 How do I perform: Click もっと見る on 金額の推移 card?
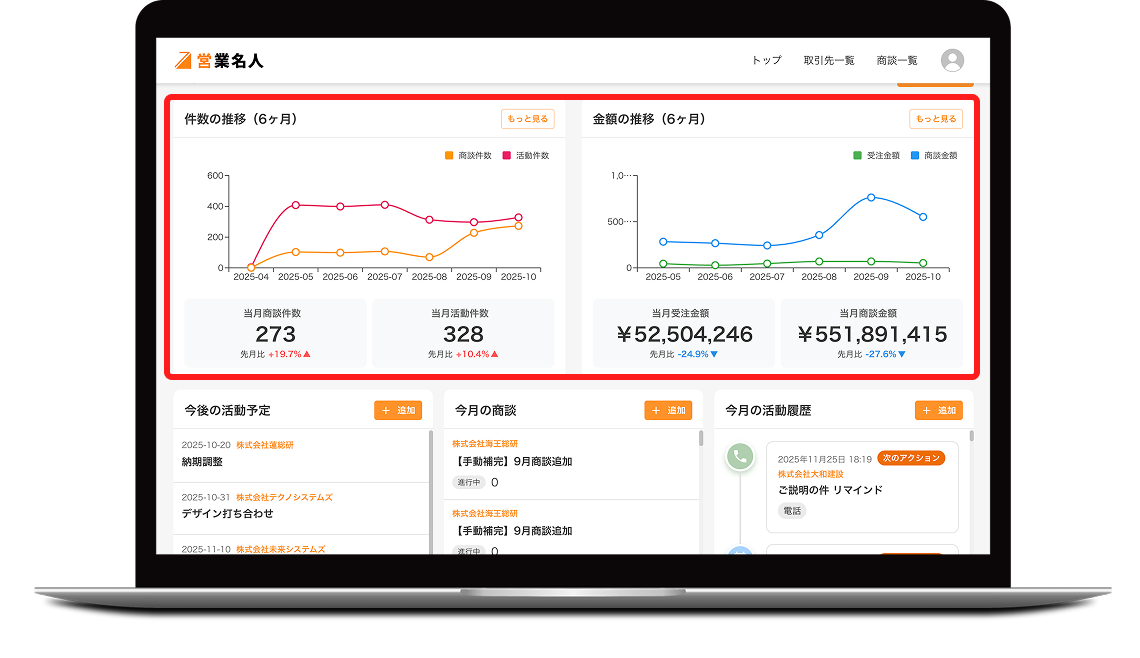tap(935, 119)
